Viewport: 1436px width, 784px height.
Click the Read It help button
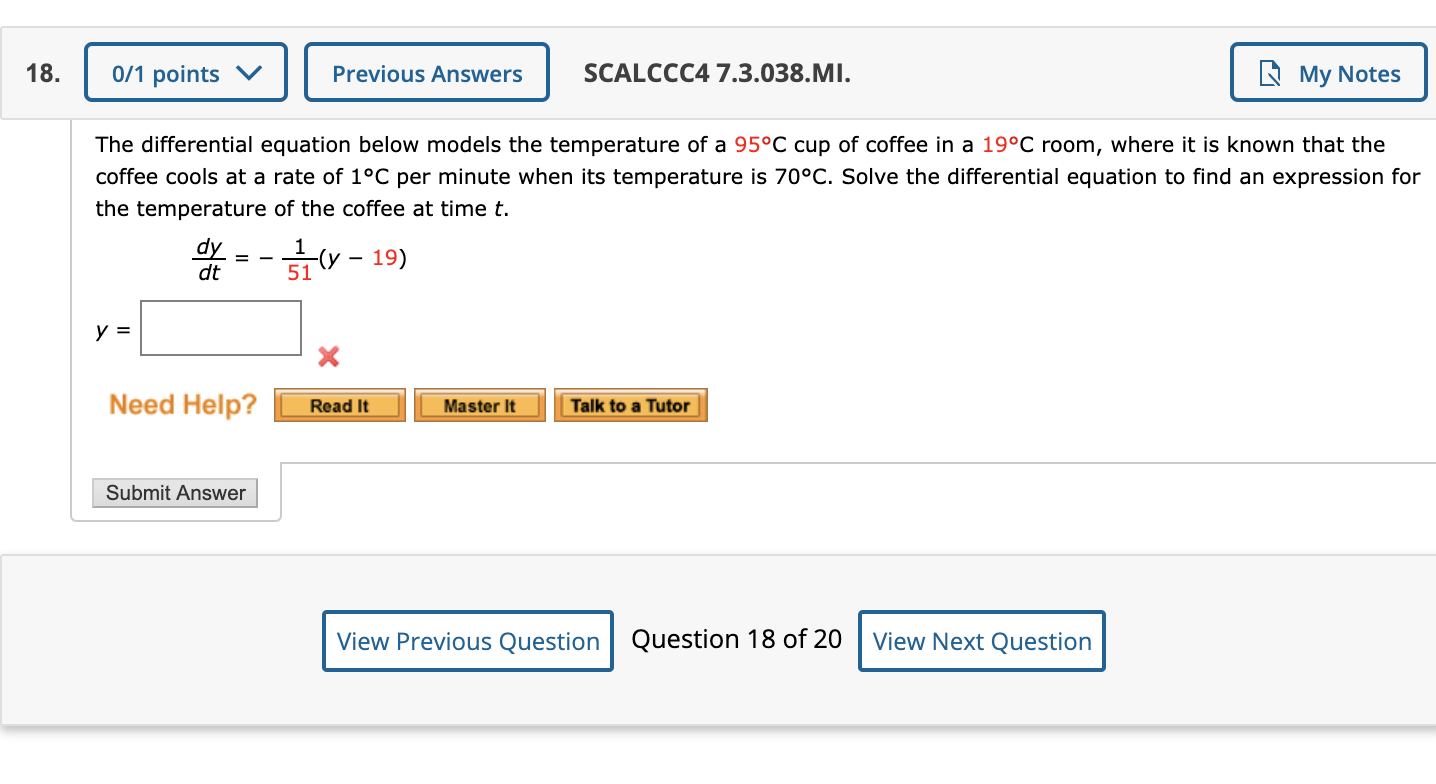pyautogui.click(x=339, y=405)
